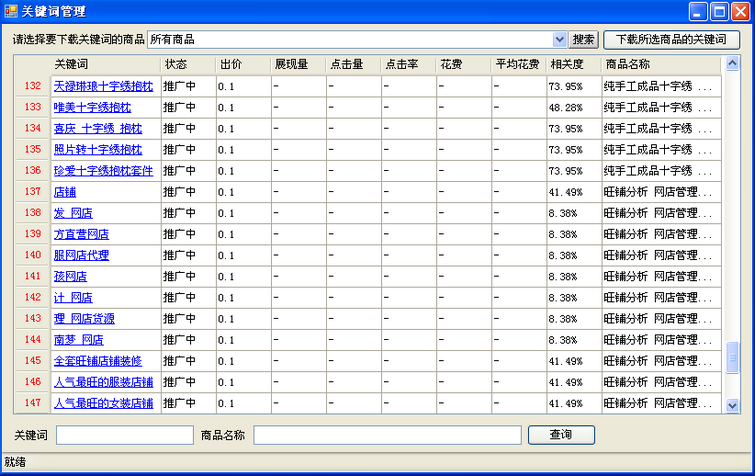Sort by 花费 column header
The width and height of the screenshot is (755, 476).
pyautogui.click(x=464, y=64)
